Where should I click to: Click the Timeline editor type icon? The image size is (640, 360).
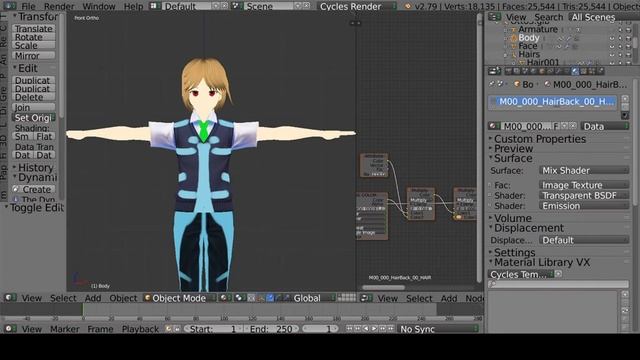[x=10, y=329]
